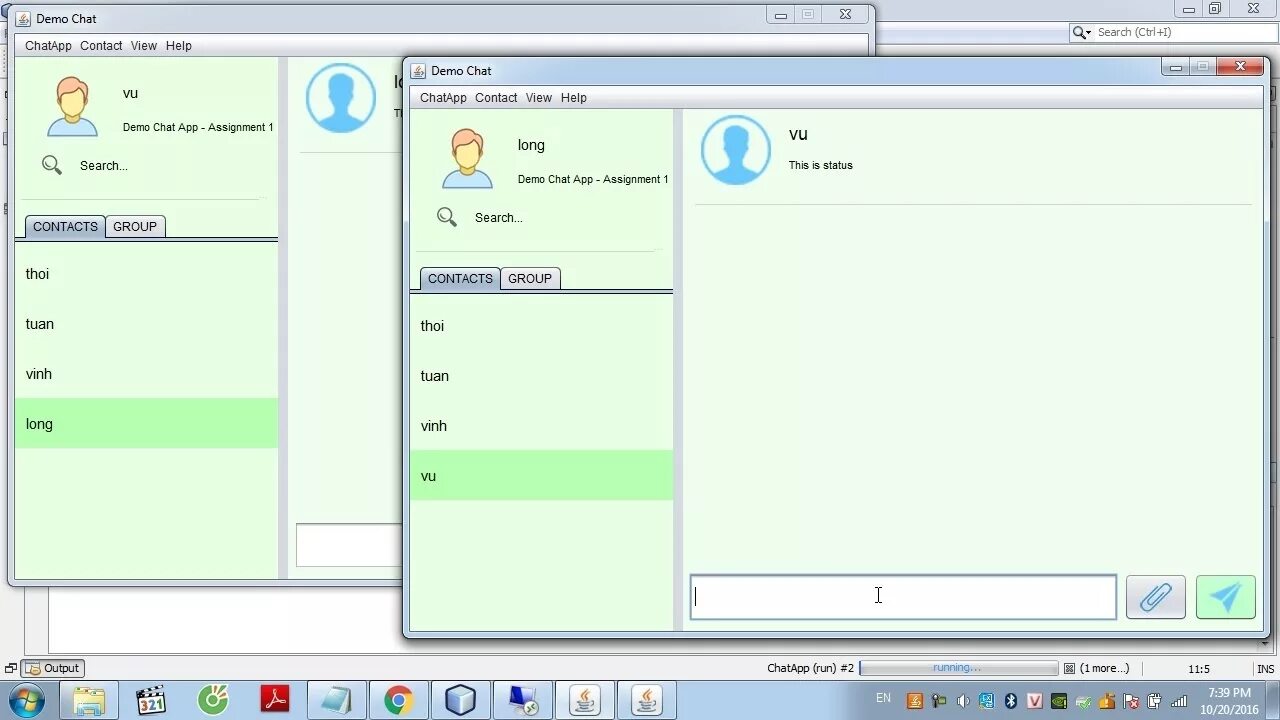Click the blue avatar in vu's conversation header
1280x720 pixels.
(736, 150)
